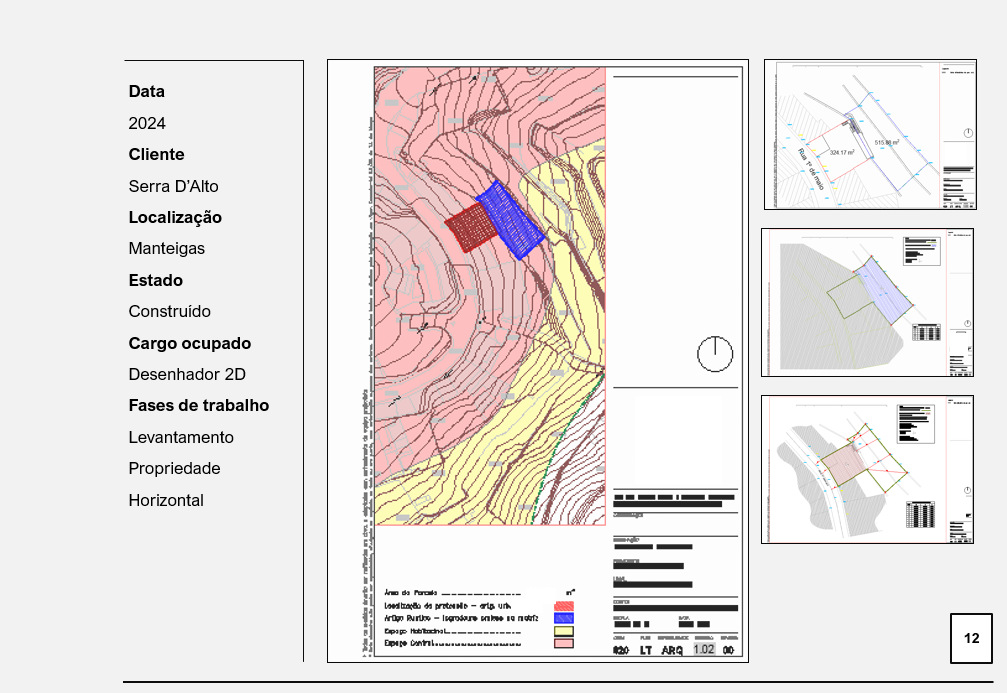
Task: Select the "Propriedade" text line
Action: [174, 469]
